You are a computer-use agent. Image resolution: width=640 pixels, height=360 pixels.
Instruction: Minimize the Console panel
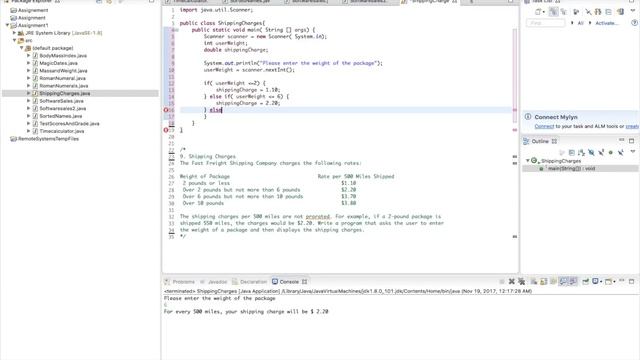tap(622, 280)
